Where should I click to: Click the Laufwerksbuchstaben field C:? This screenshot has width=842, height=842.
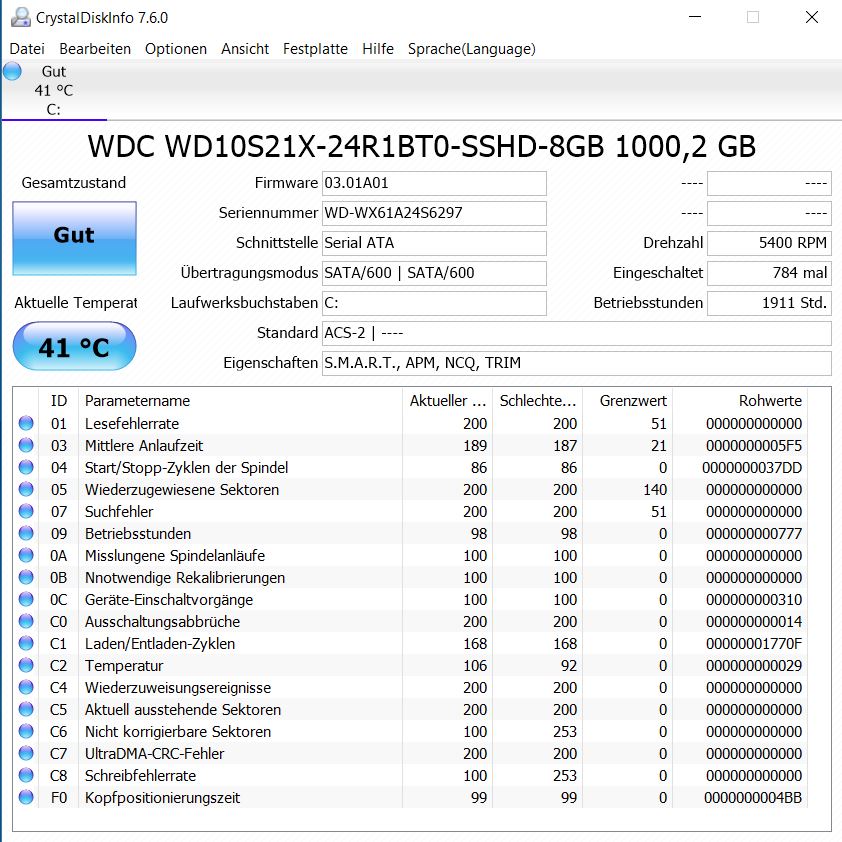434,303
